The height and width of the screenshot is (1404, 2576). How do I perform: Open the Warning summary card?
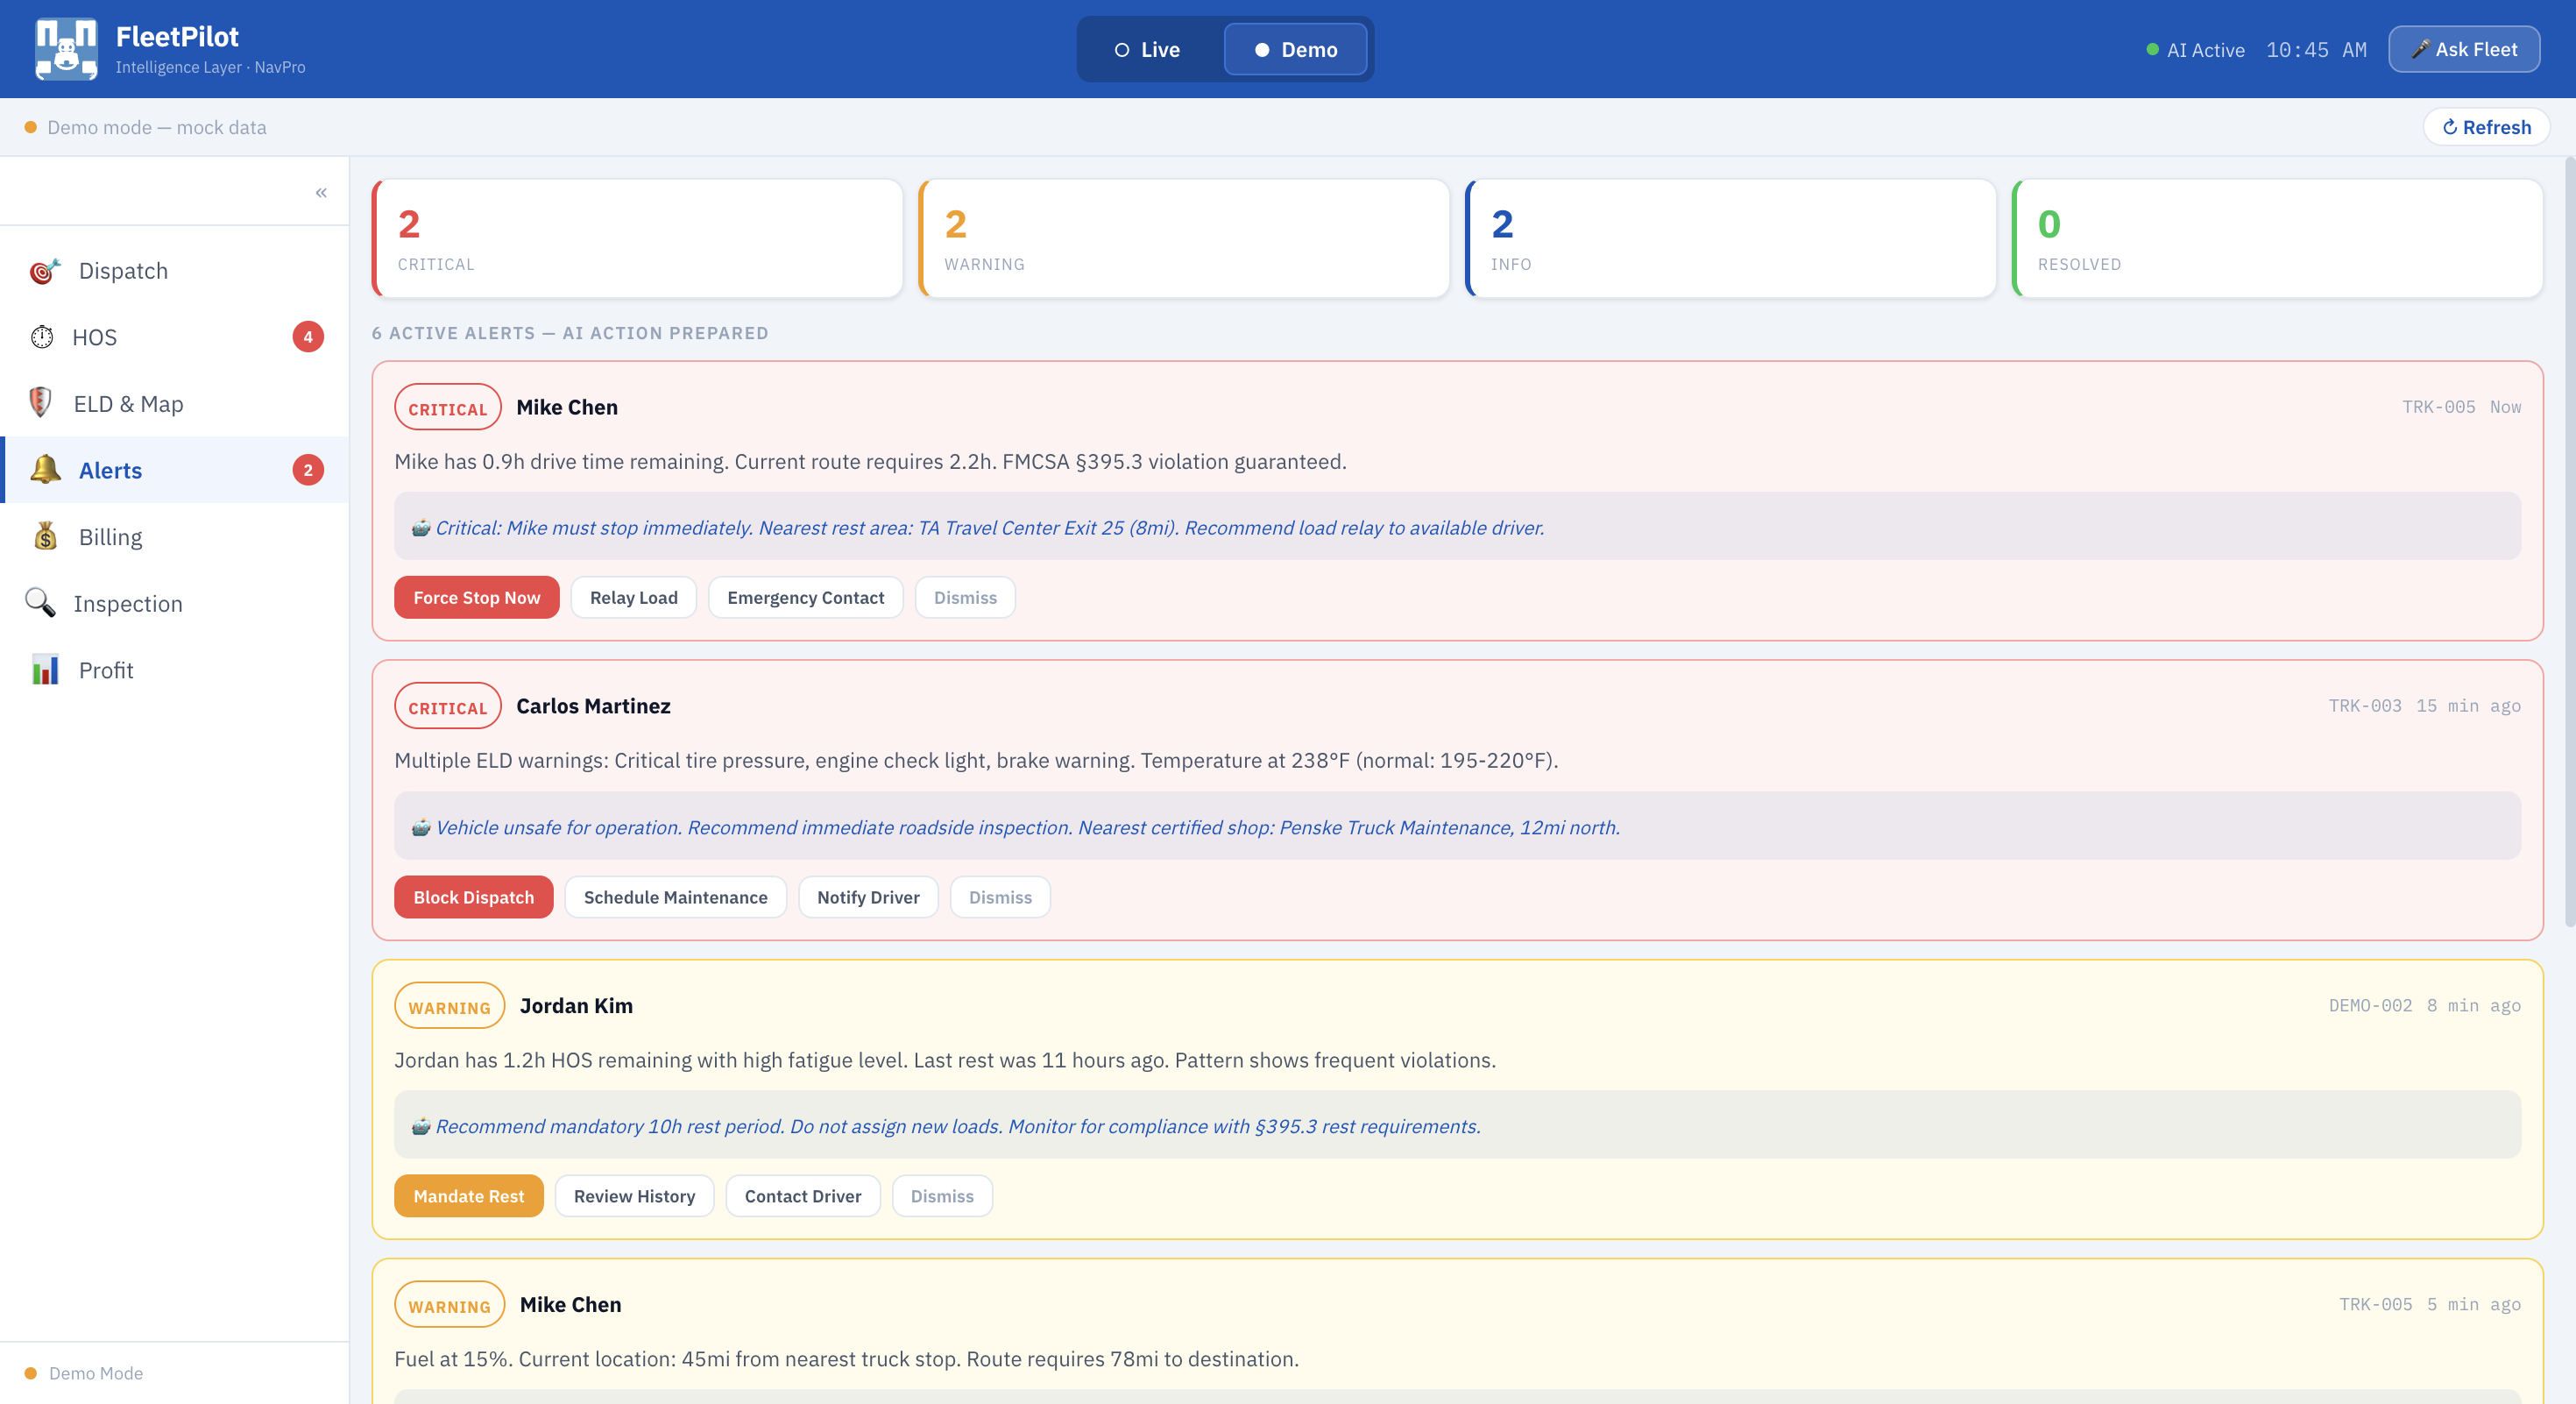coord(1184,238)
